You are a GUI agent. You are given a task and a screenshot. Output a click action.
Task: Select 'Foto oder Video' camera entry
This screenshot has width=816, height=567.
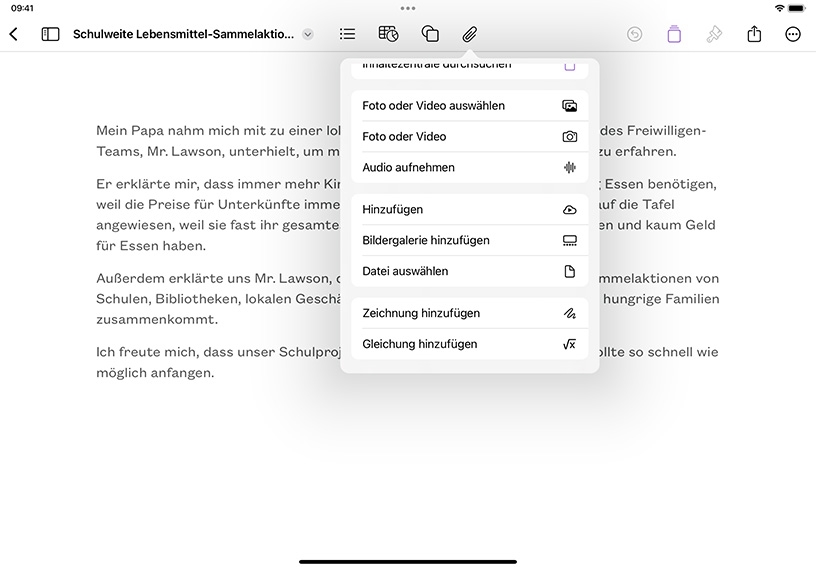click(x=469, y=136)
